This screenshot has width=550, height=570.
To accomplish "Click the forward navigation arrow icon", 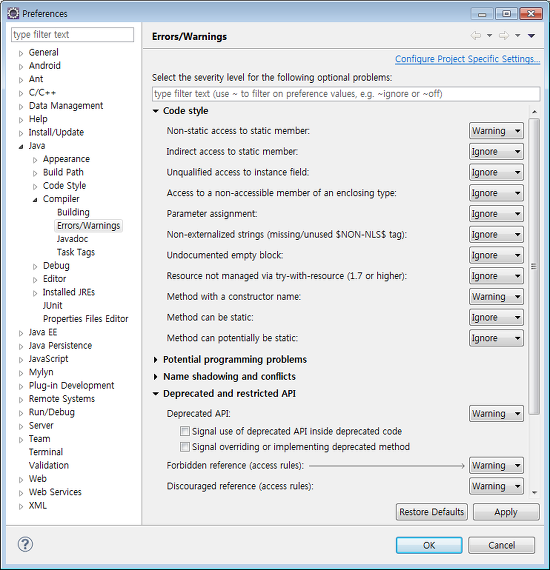I will [503, 36].
